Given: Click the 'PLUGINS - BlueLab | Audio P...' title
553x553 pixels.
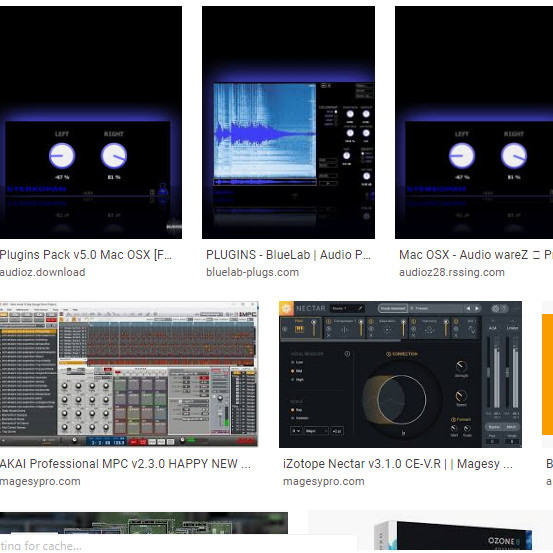Looking at the screenshot, I should (288, 255).
